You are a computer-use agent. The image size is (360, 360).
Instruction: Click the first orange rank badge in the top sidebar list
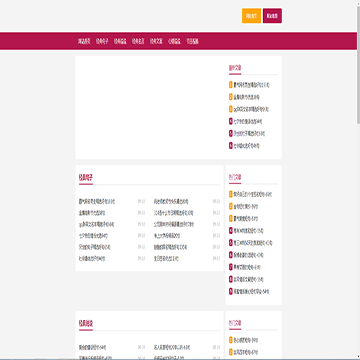tap(231, 85)
